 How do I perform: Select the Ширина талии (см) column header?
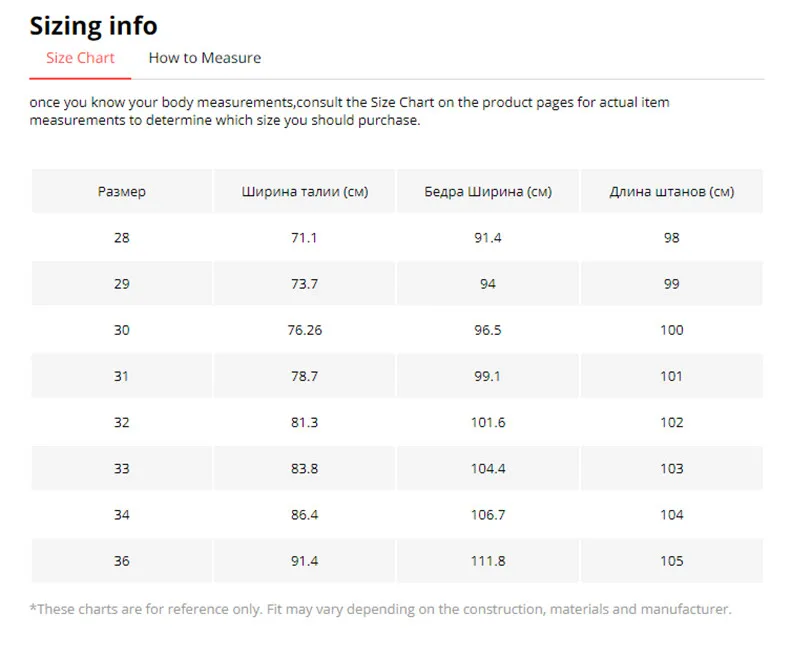(x=304, y=191)
